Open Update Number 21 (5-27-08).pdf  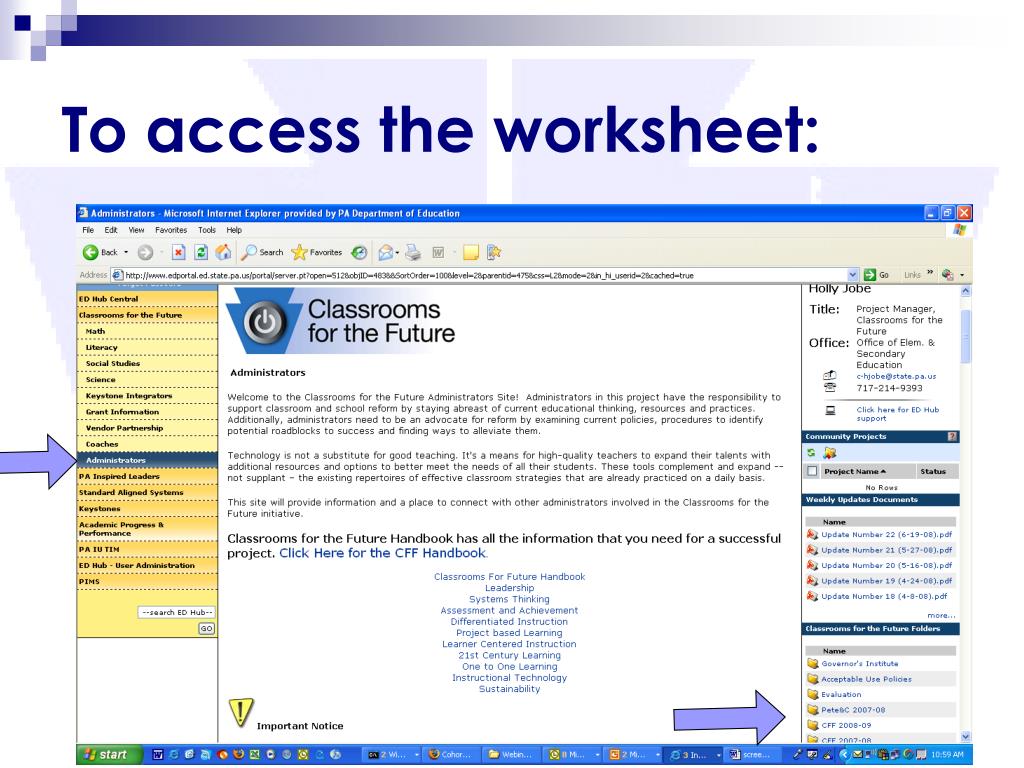(886, 550)
